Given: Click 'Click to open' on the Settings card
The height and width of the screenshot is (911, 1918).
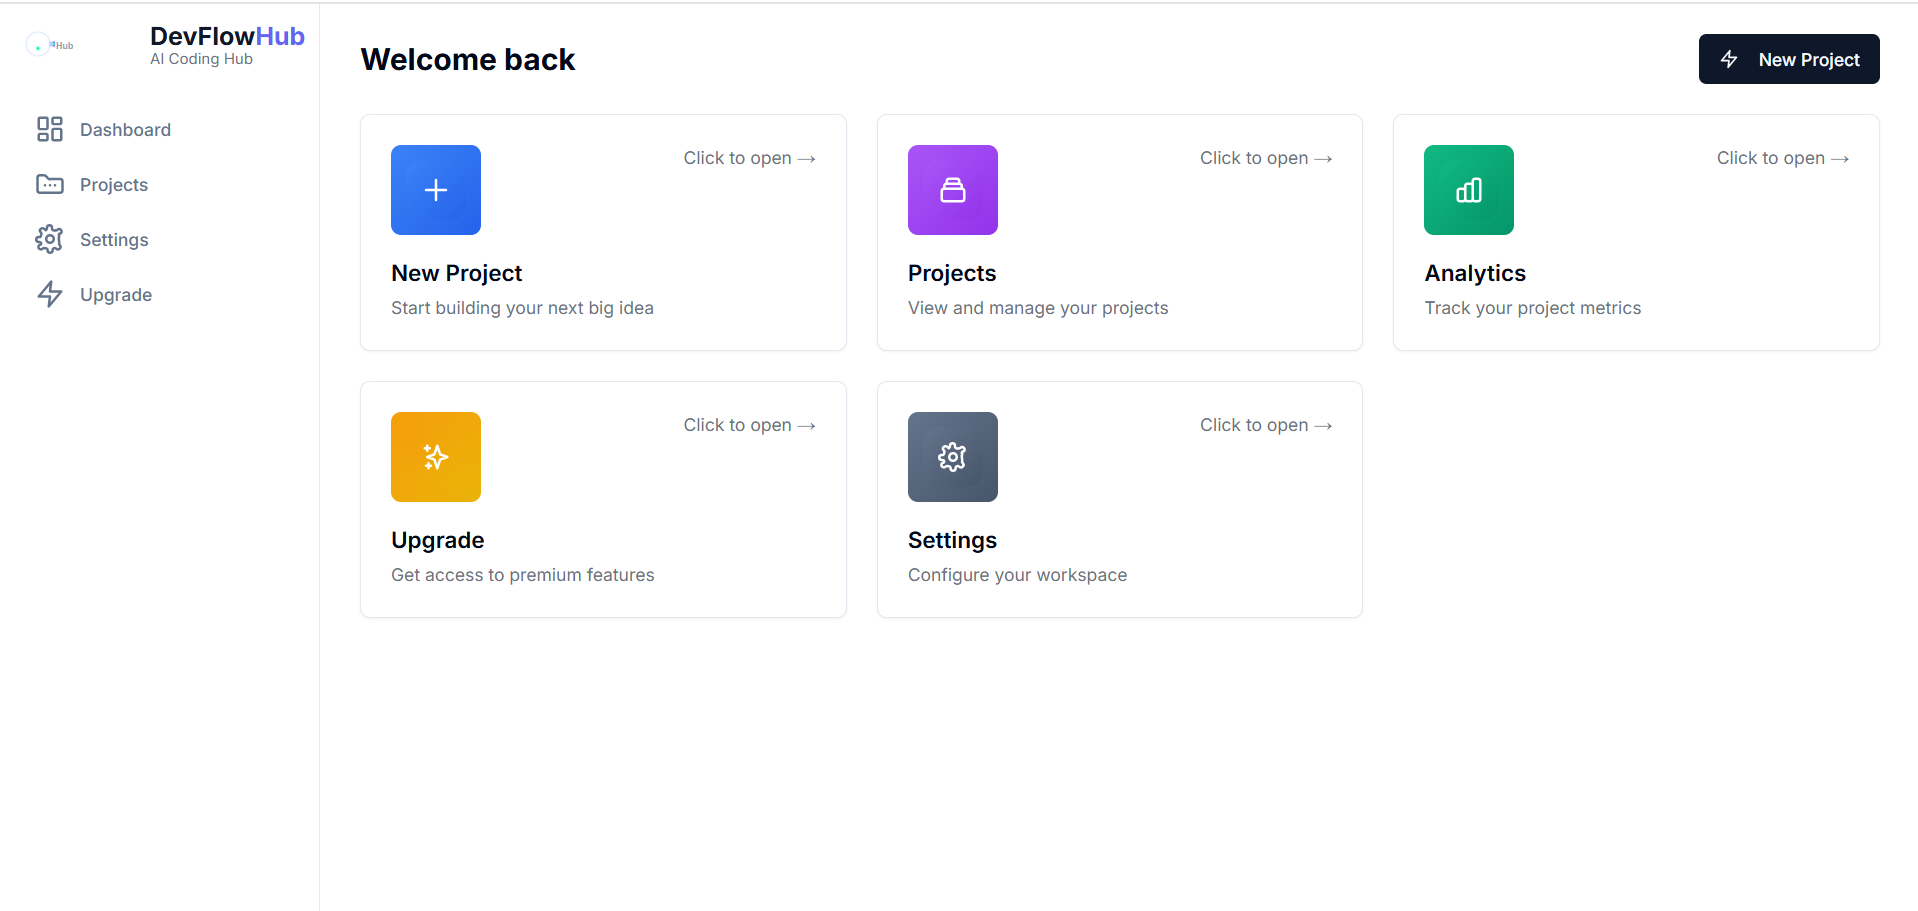Looking at the screenshot, I should 1265,425.
